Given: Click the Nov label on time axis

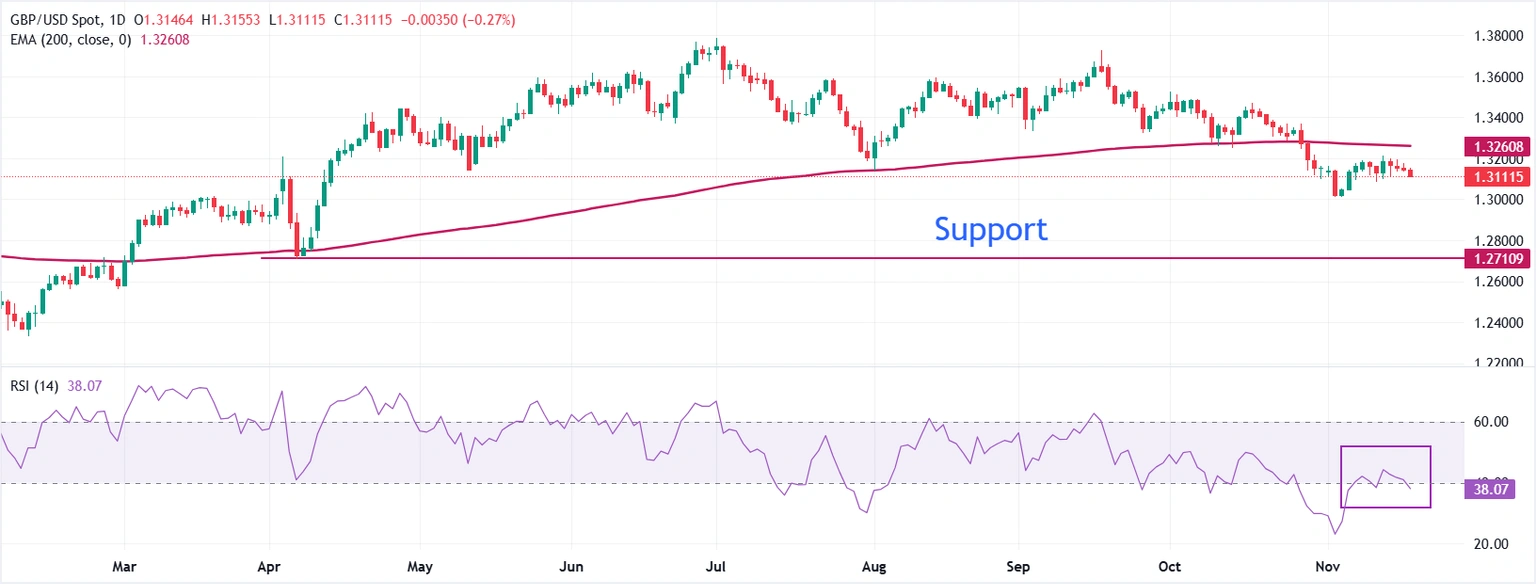Looking at the screenshot, I should (1328, 566).
